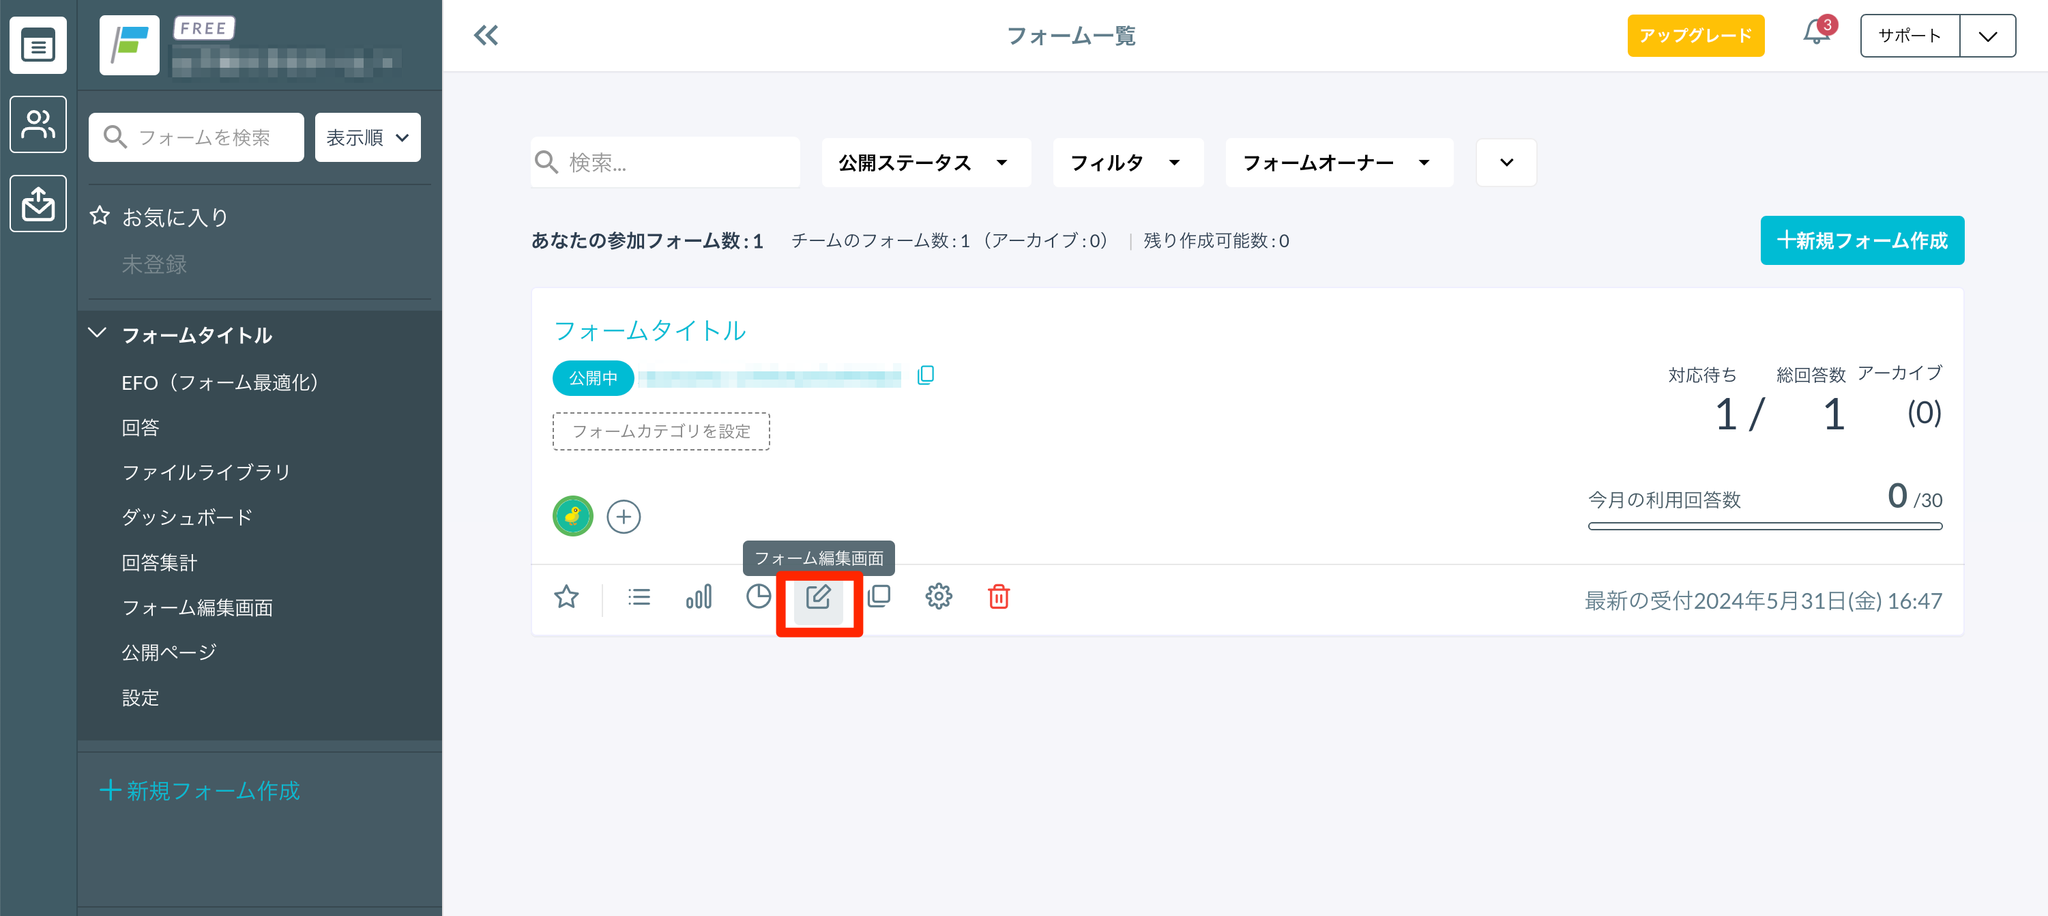Open ファイルライブラリ in sidebar
Image resolution: width=2048 pixels, height=916 pixels.
(x=206, y=472)
